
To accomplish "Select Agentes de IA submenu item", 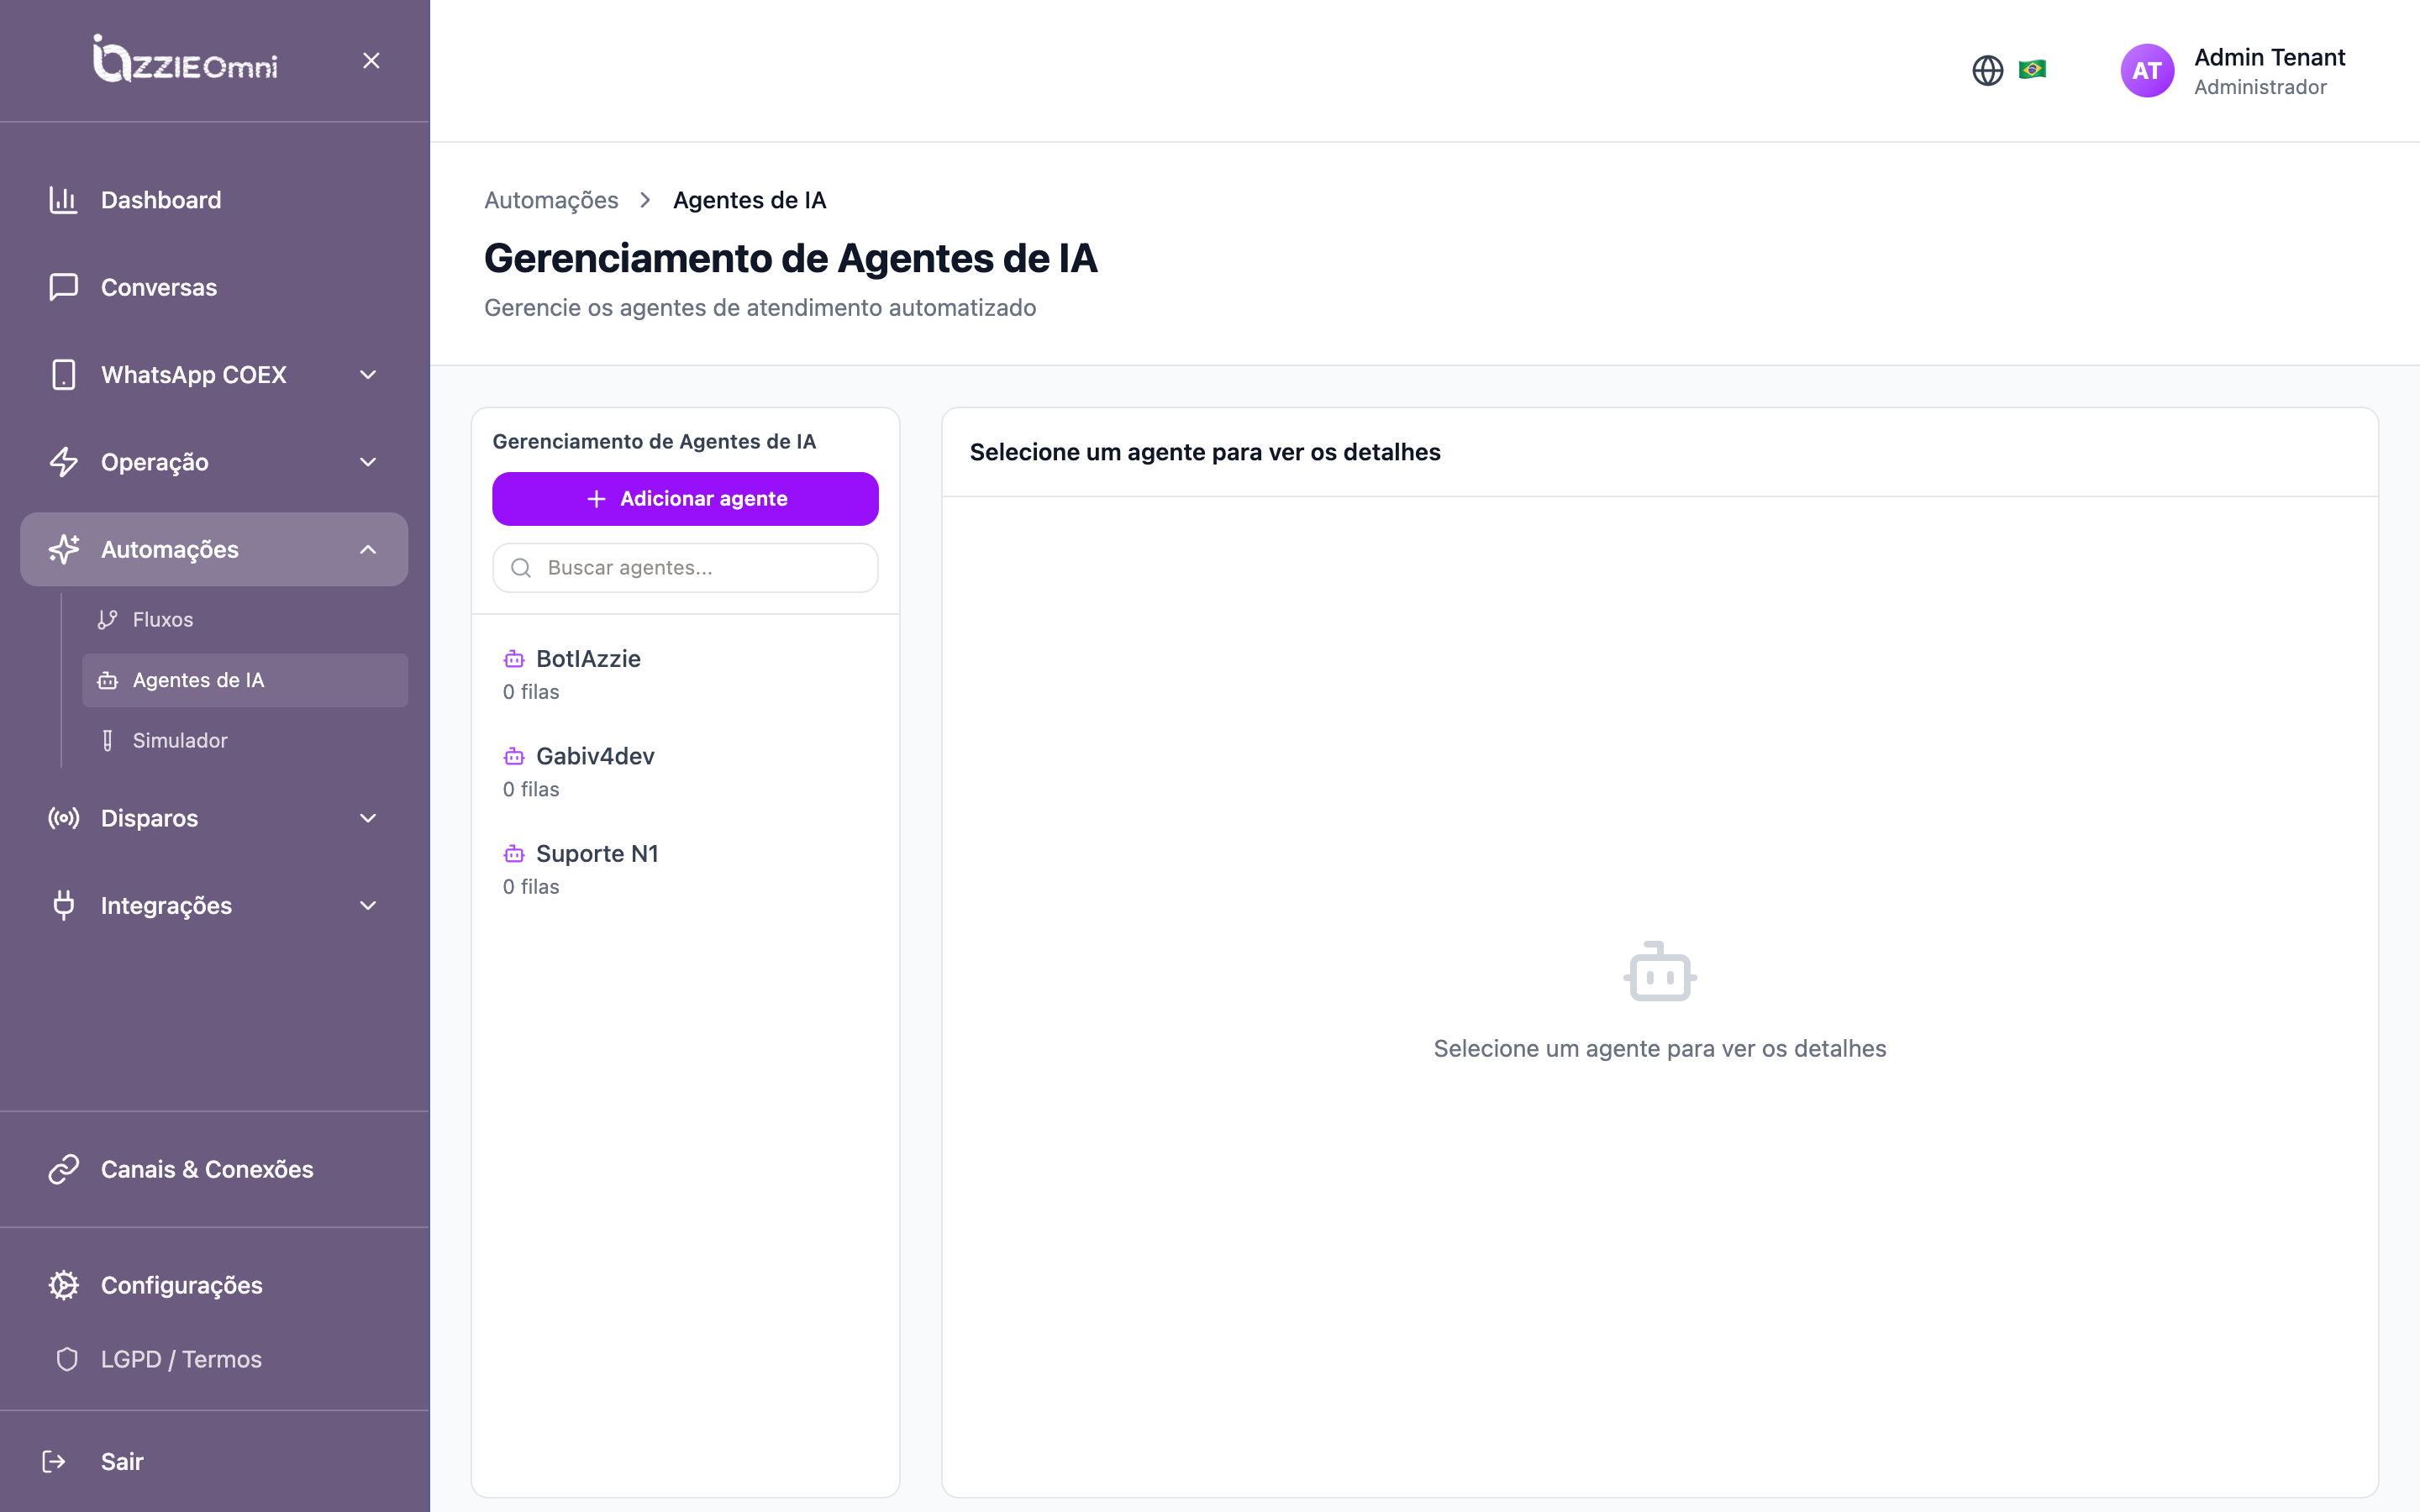I will (245, 680).
